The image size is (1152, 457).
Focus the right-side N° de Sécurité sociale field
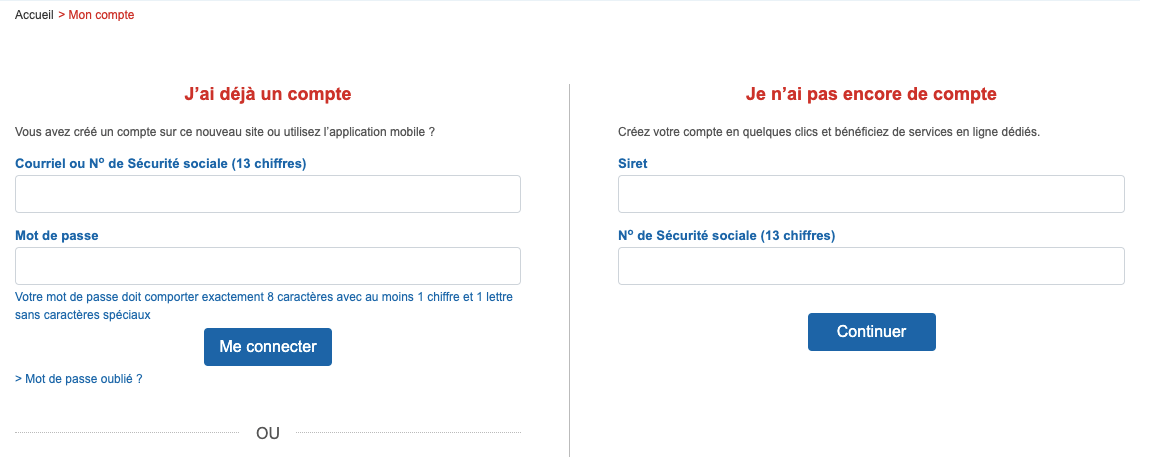871,266
